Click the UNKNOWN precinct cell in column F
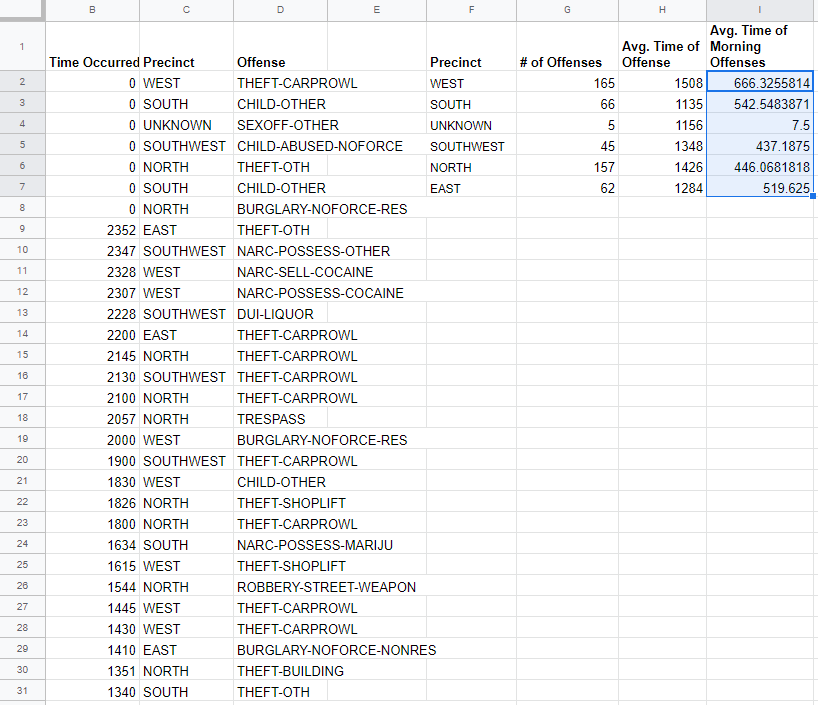Image resolution: width=818 pixels, height=705 pixels. click(x=471, y=124)
